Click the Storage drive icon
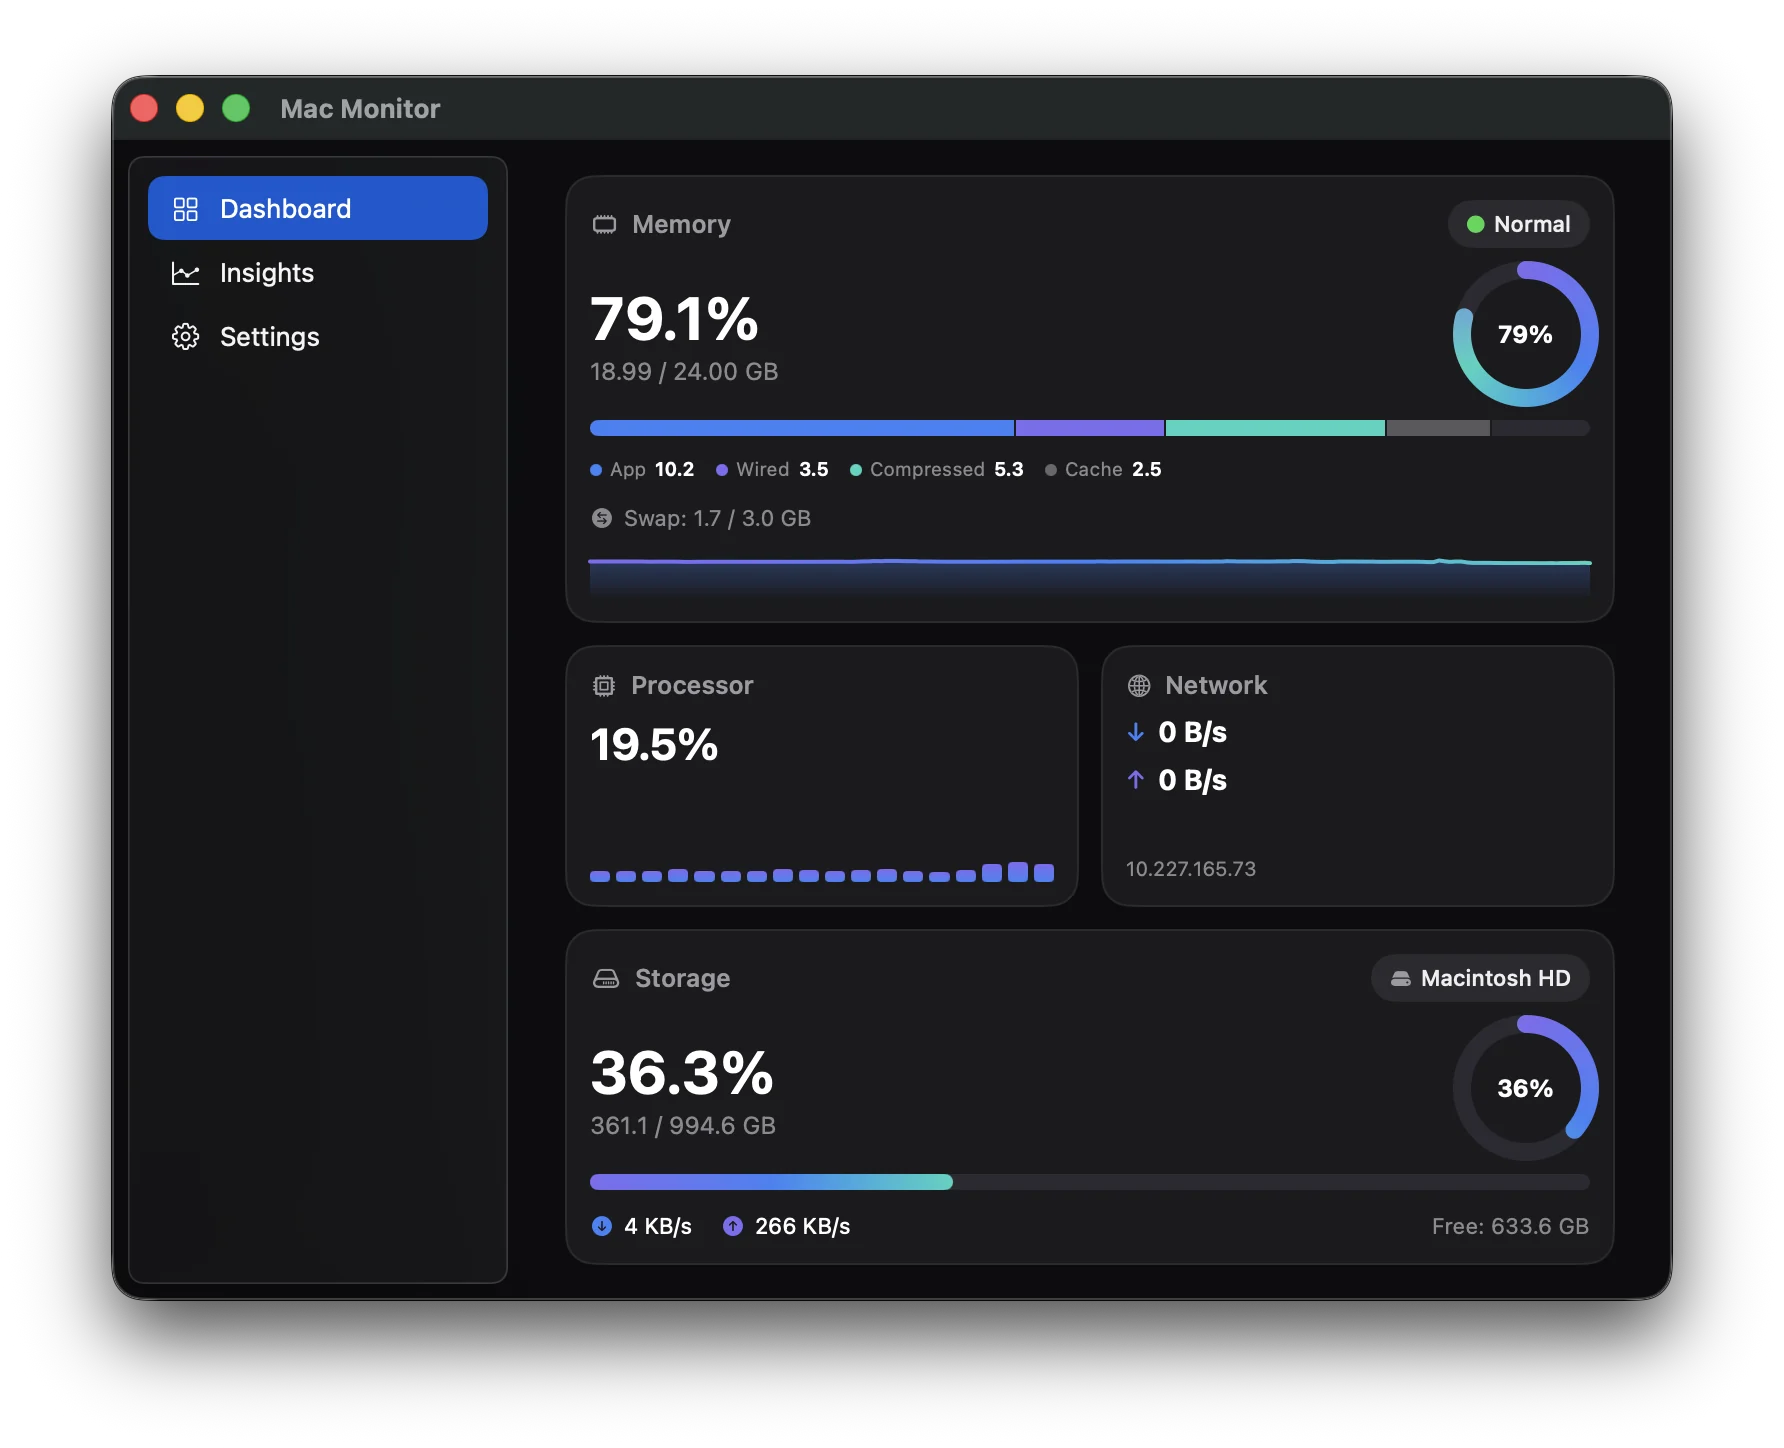Viewport: 1784px width, 1448px height. (x=606, y=978)
